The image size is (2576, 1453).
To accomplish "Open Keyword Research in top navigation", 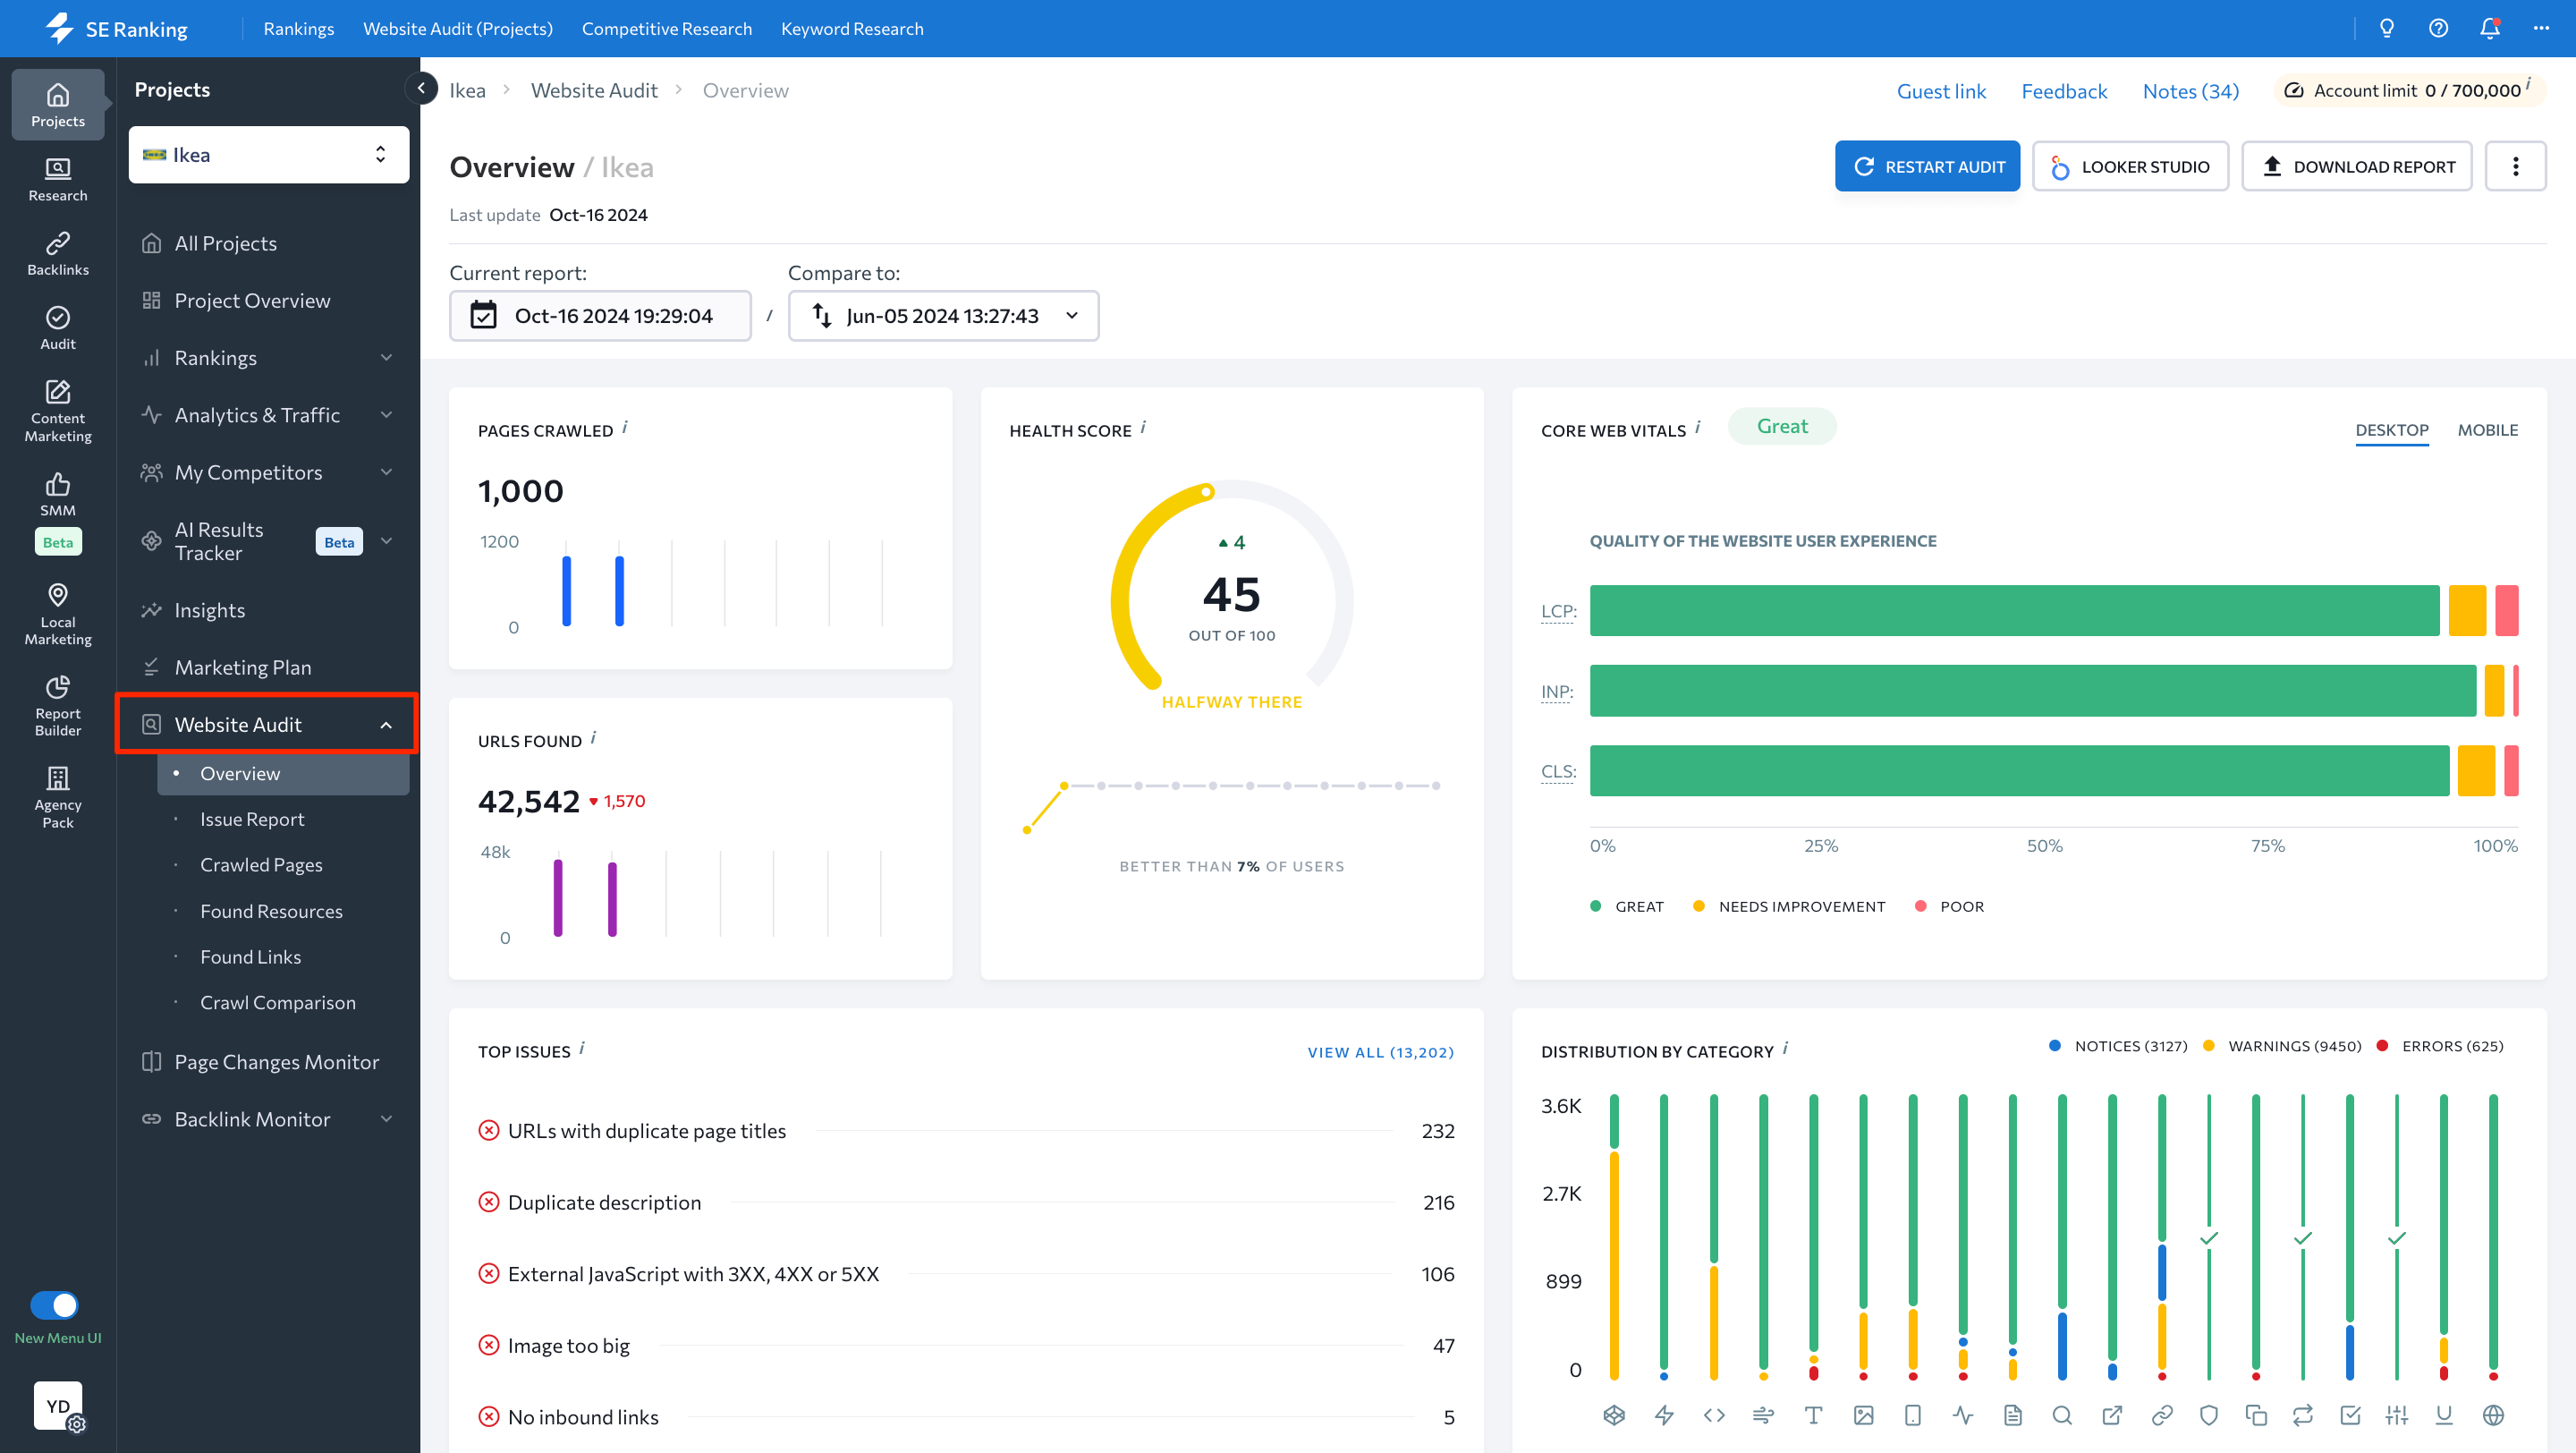I will point(852,28).
